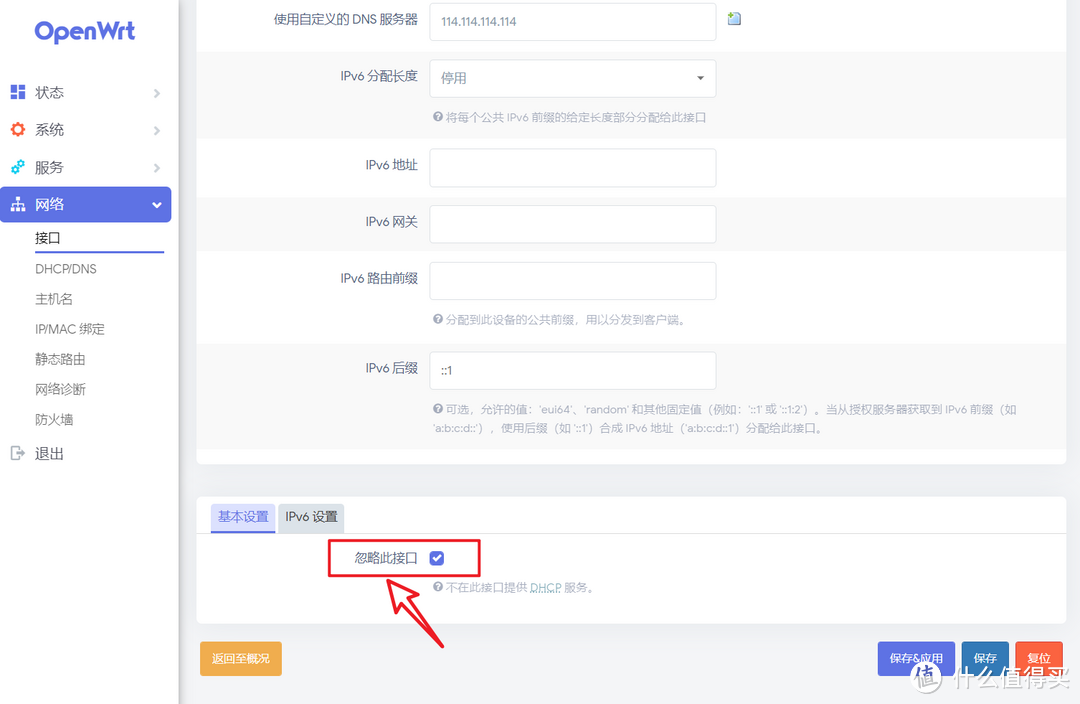Image resolution: width=1080 pixels, height=704 pixels.
Task: Click the 退出 (Logout) icon
Action: [x=19, y=452]
